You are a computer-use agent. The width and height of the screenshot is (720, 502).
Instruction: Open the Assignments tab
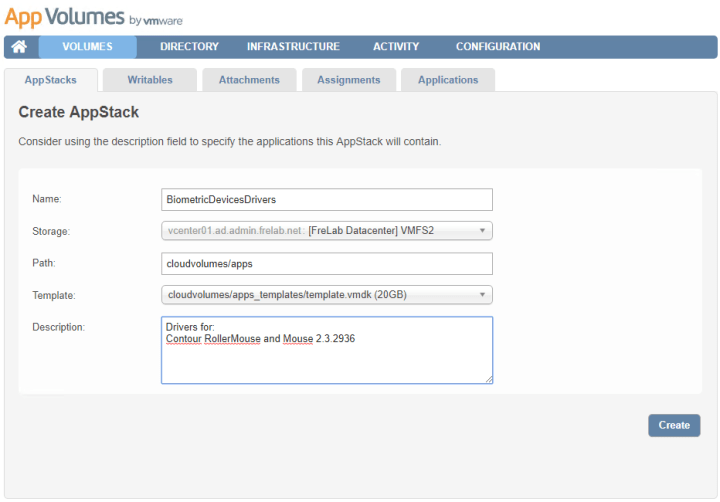349,80
